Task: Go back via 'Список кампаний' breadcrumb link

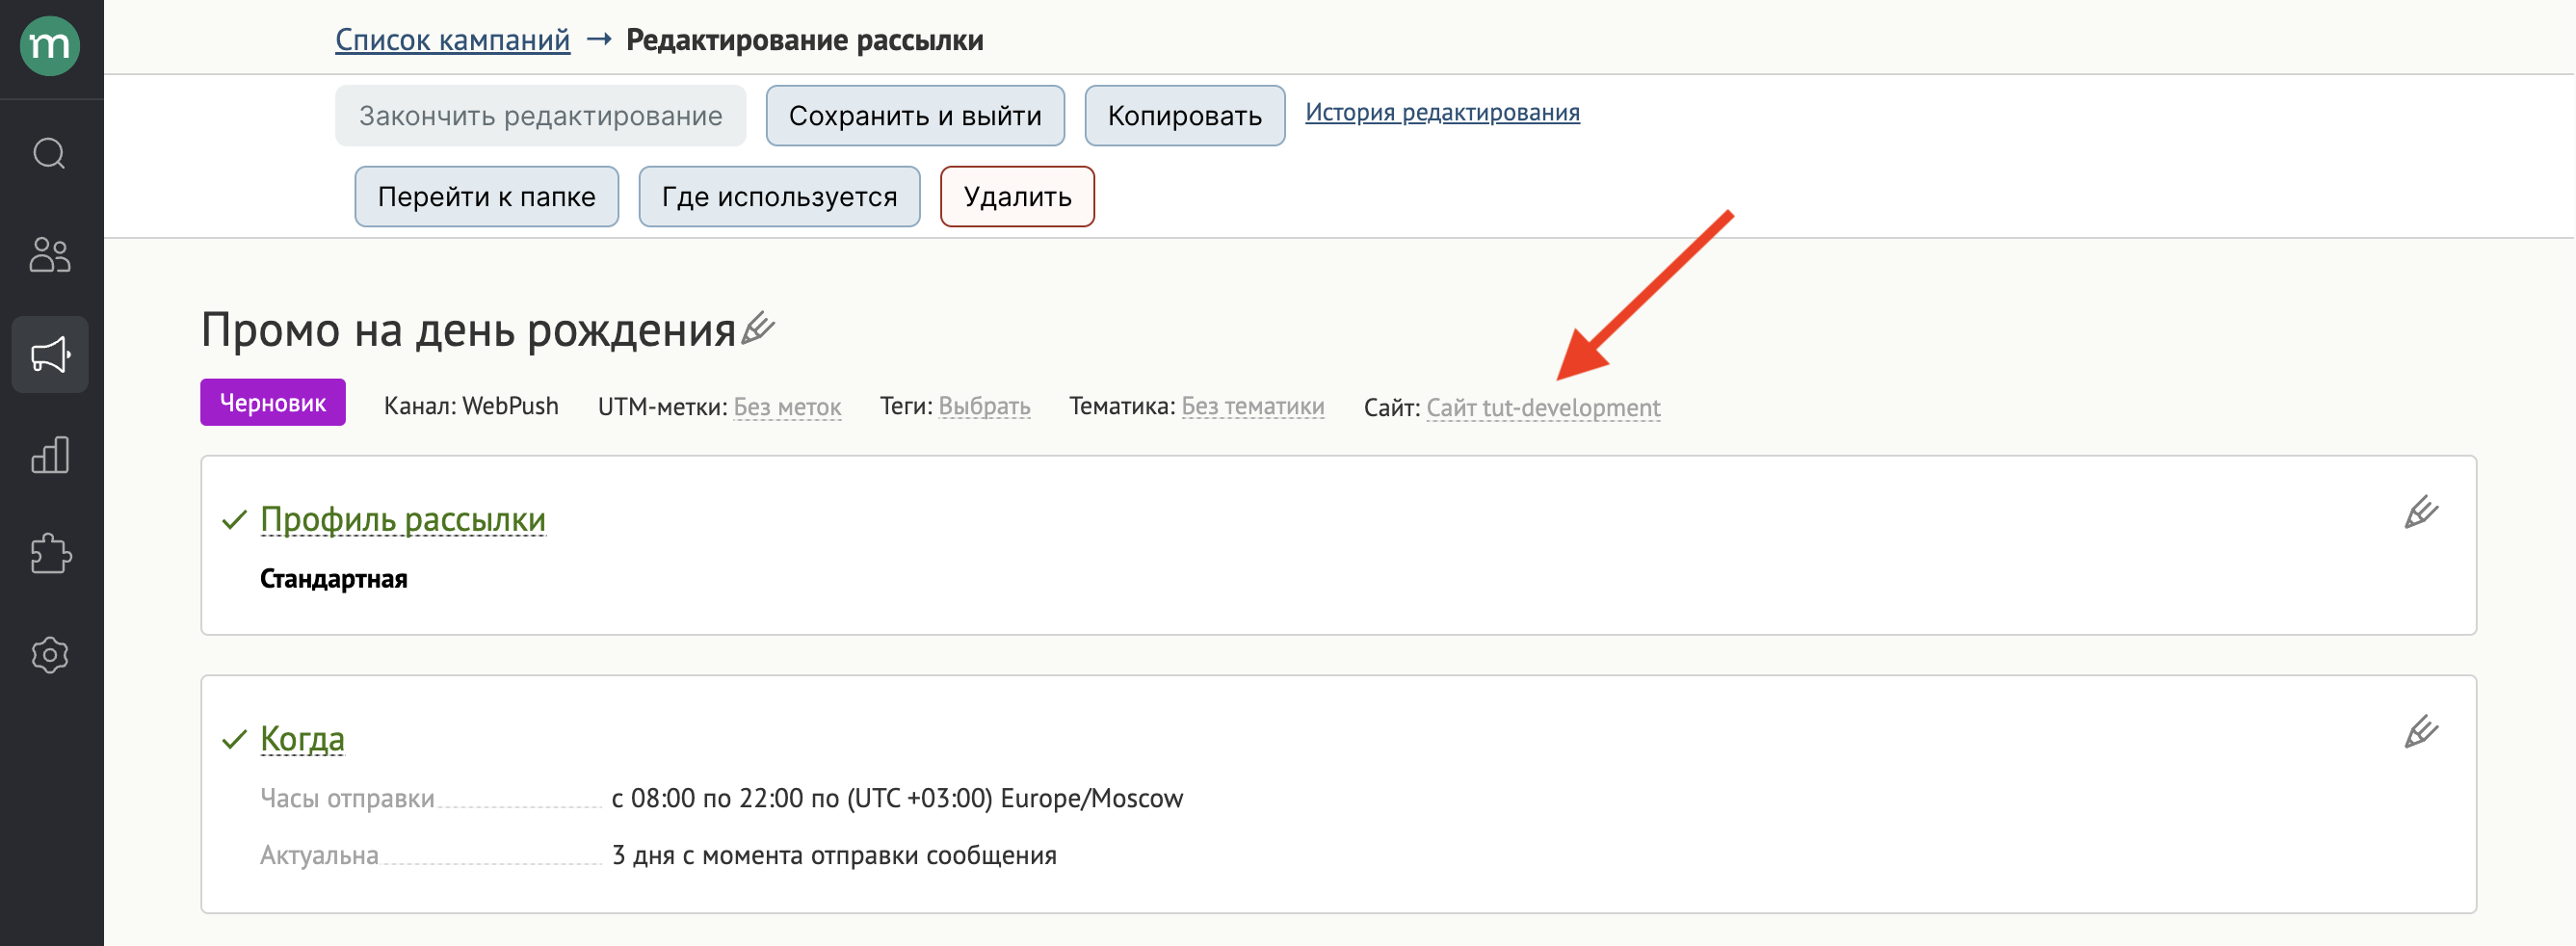Action: tap(453, 40)
